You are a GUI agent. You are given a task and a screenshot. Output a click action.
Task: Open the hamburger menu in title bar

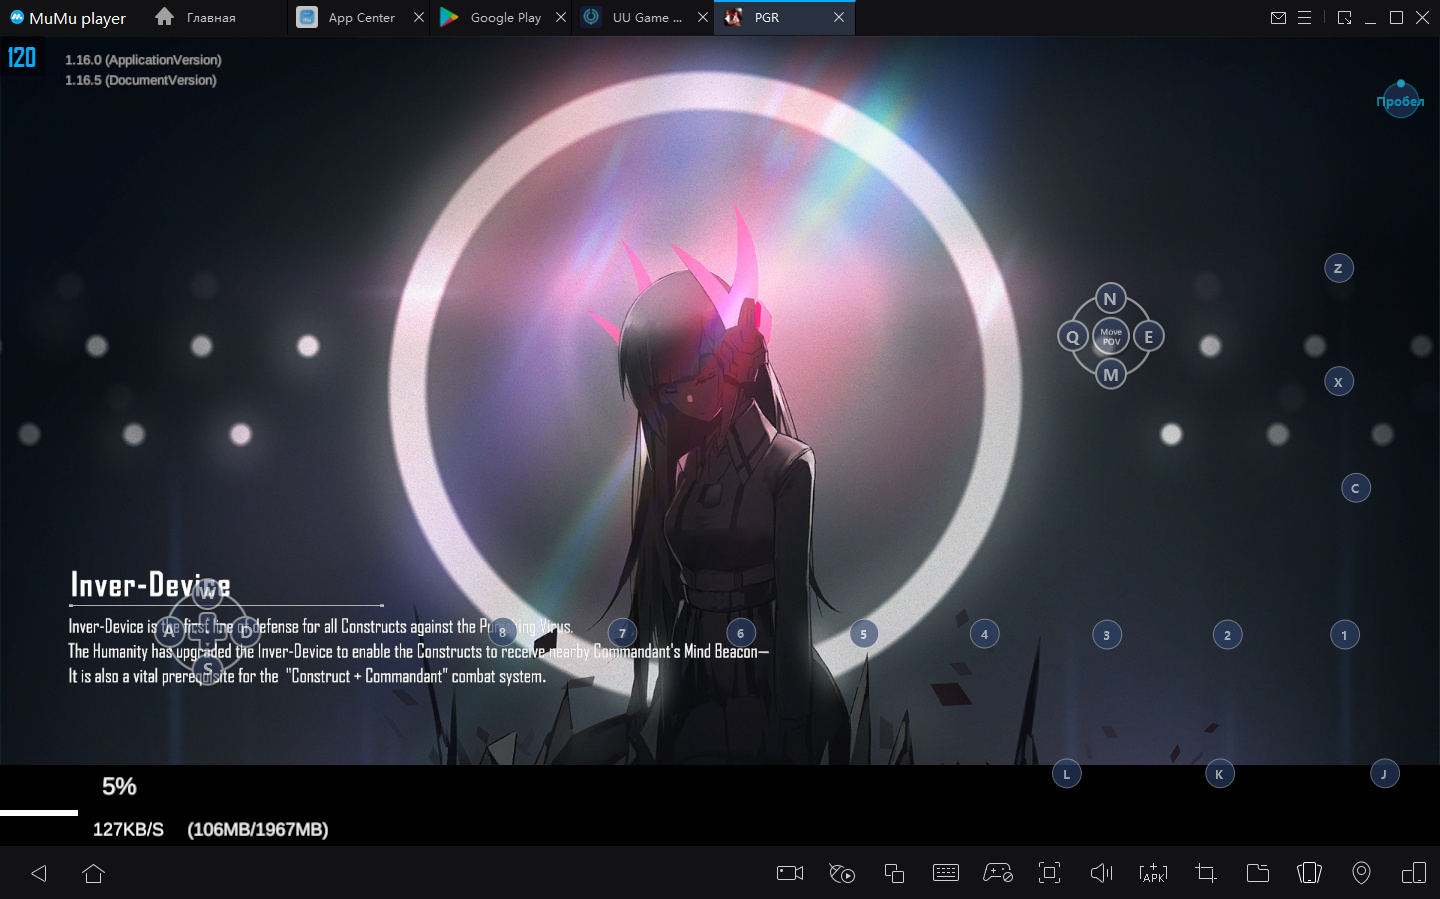pyautogui.click(x=1304, y=18)
